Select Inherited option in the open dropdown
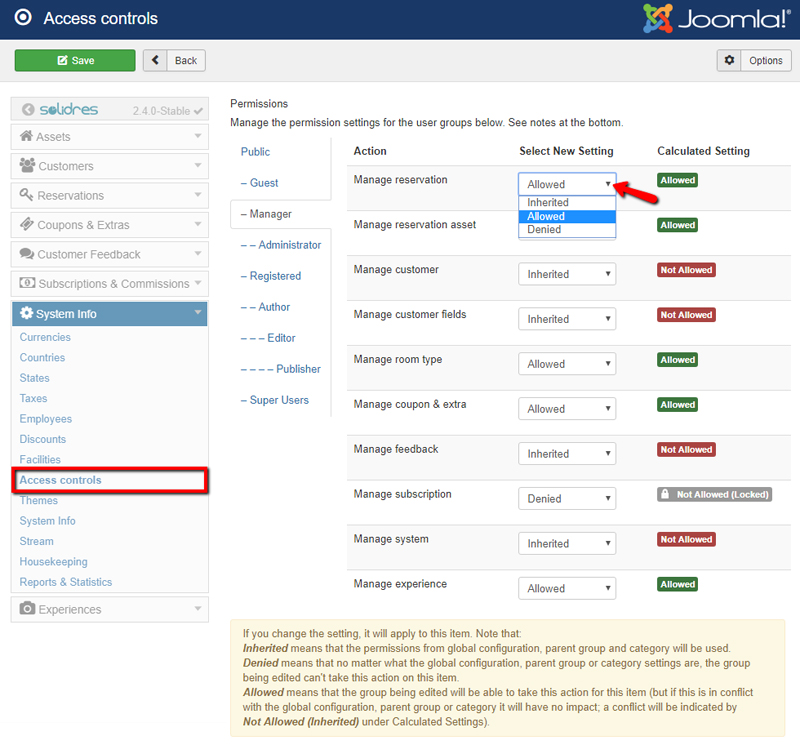 [548, 202]
